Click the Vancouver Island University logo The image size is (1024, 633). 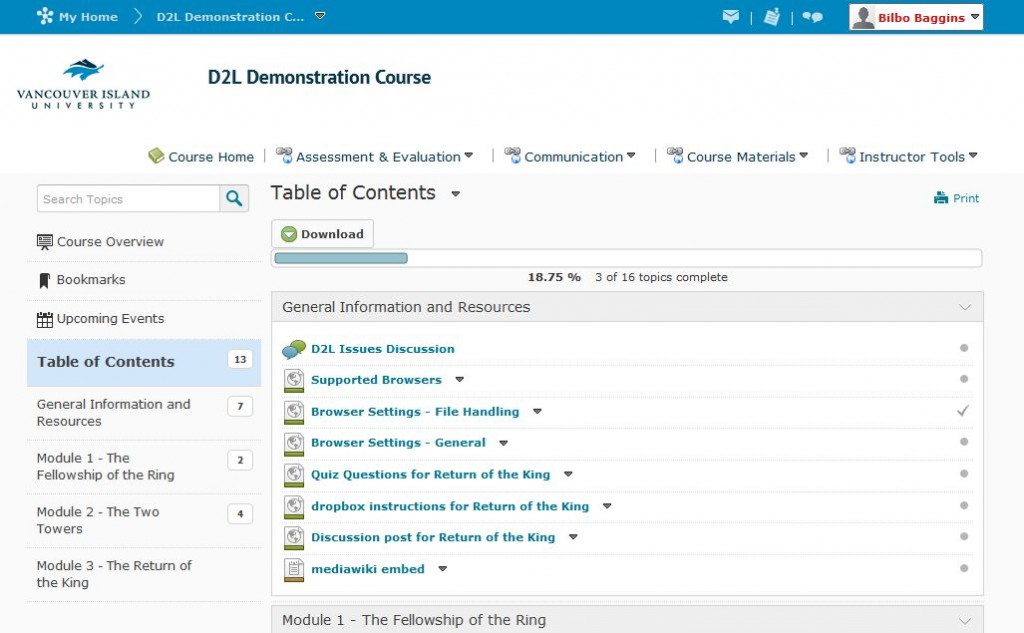tap(84, 84)
